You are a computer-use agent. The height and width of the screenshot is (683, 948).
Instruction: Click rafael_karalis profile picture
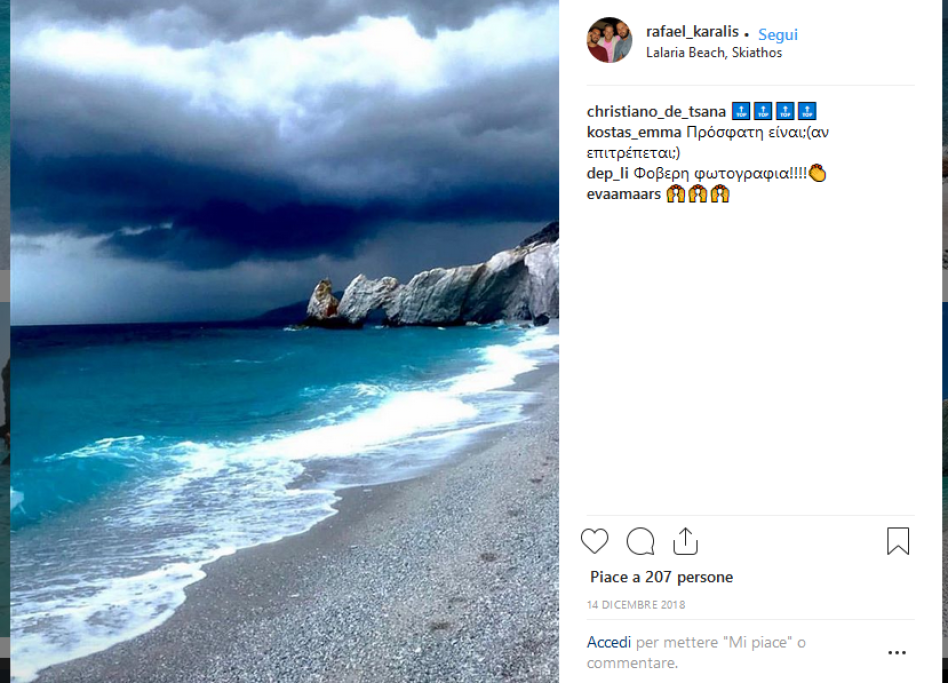point(609,40)
